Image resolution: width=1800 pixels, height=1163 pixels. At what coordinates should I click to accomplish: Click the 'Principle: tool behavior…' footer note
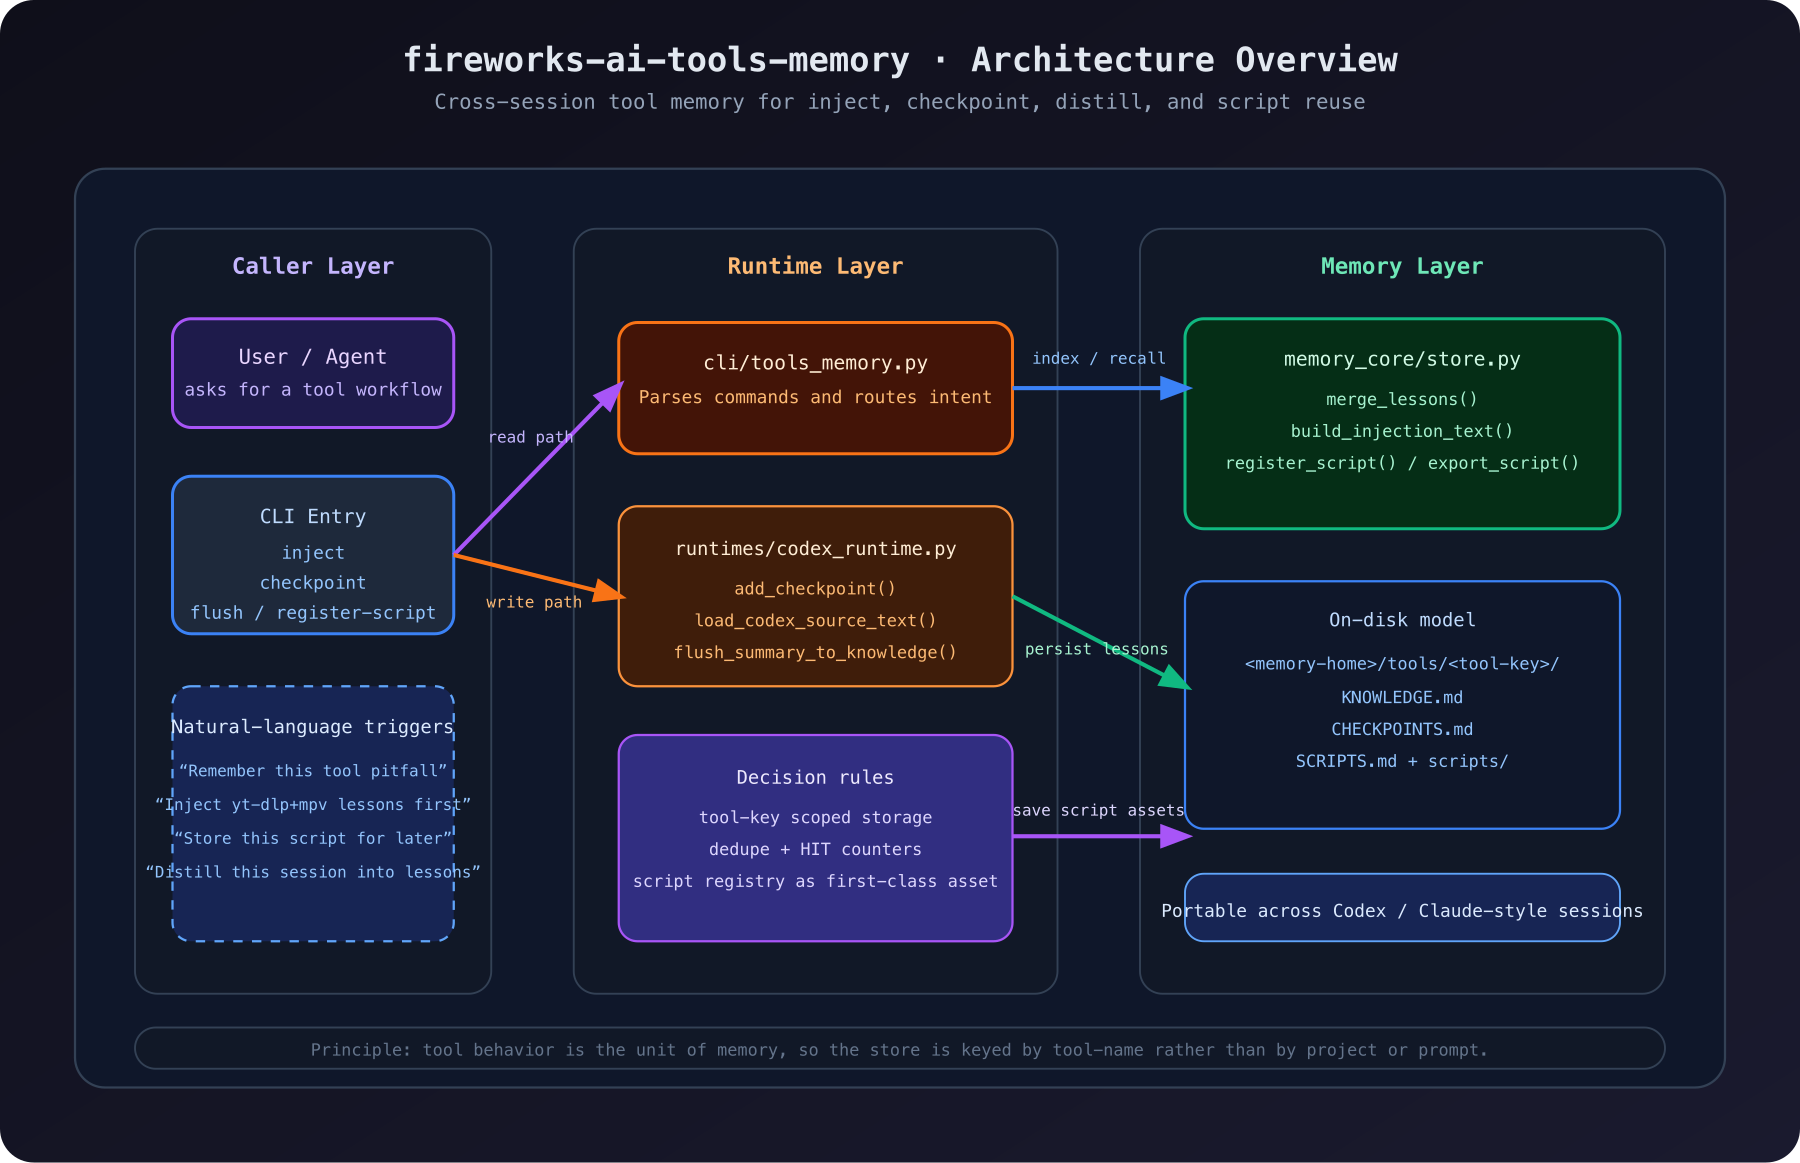pyautogui.click(x=900, y=1049)
